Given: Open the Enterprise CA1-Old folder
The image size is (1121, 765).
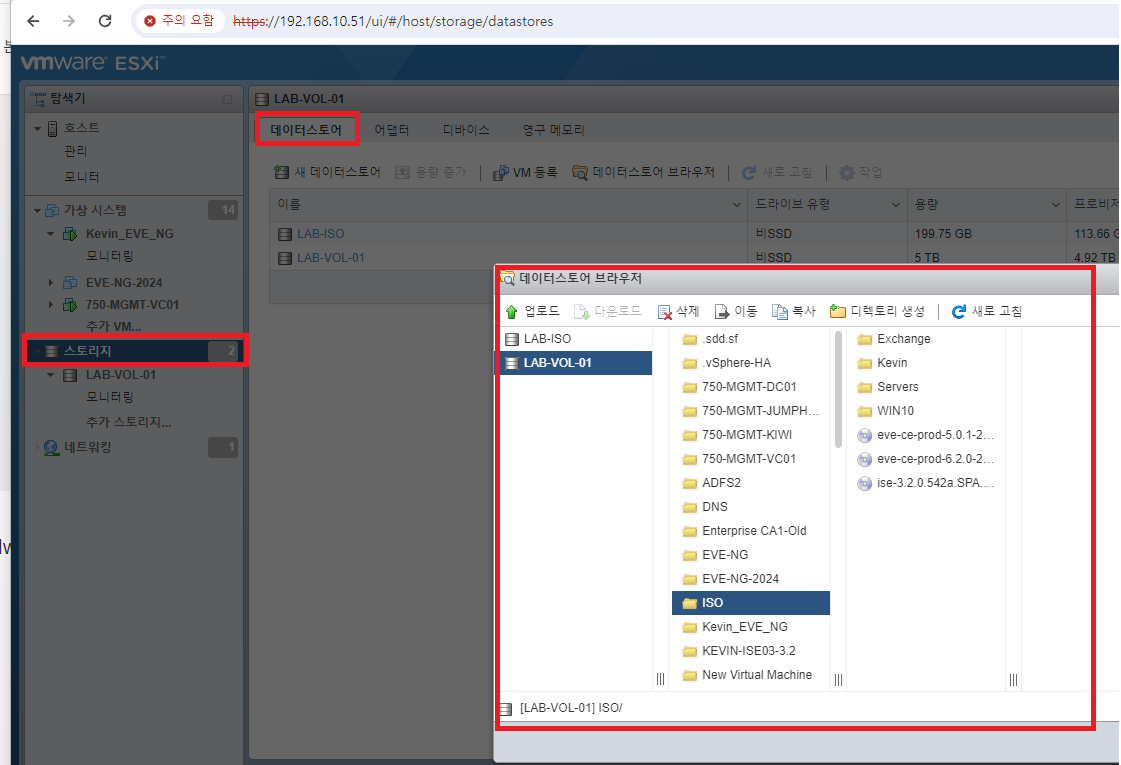Looking at the screenshot, I should click(x=751, y=531).
